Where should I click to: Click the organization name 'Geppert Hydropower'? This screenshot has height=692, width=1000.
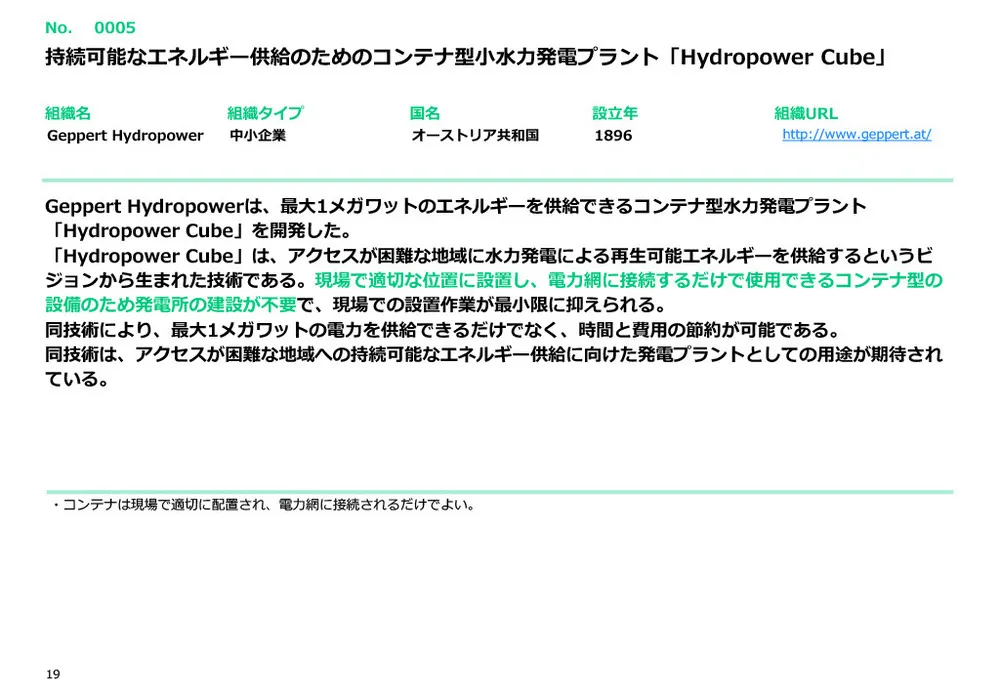point(125,135)
